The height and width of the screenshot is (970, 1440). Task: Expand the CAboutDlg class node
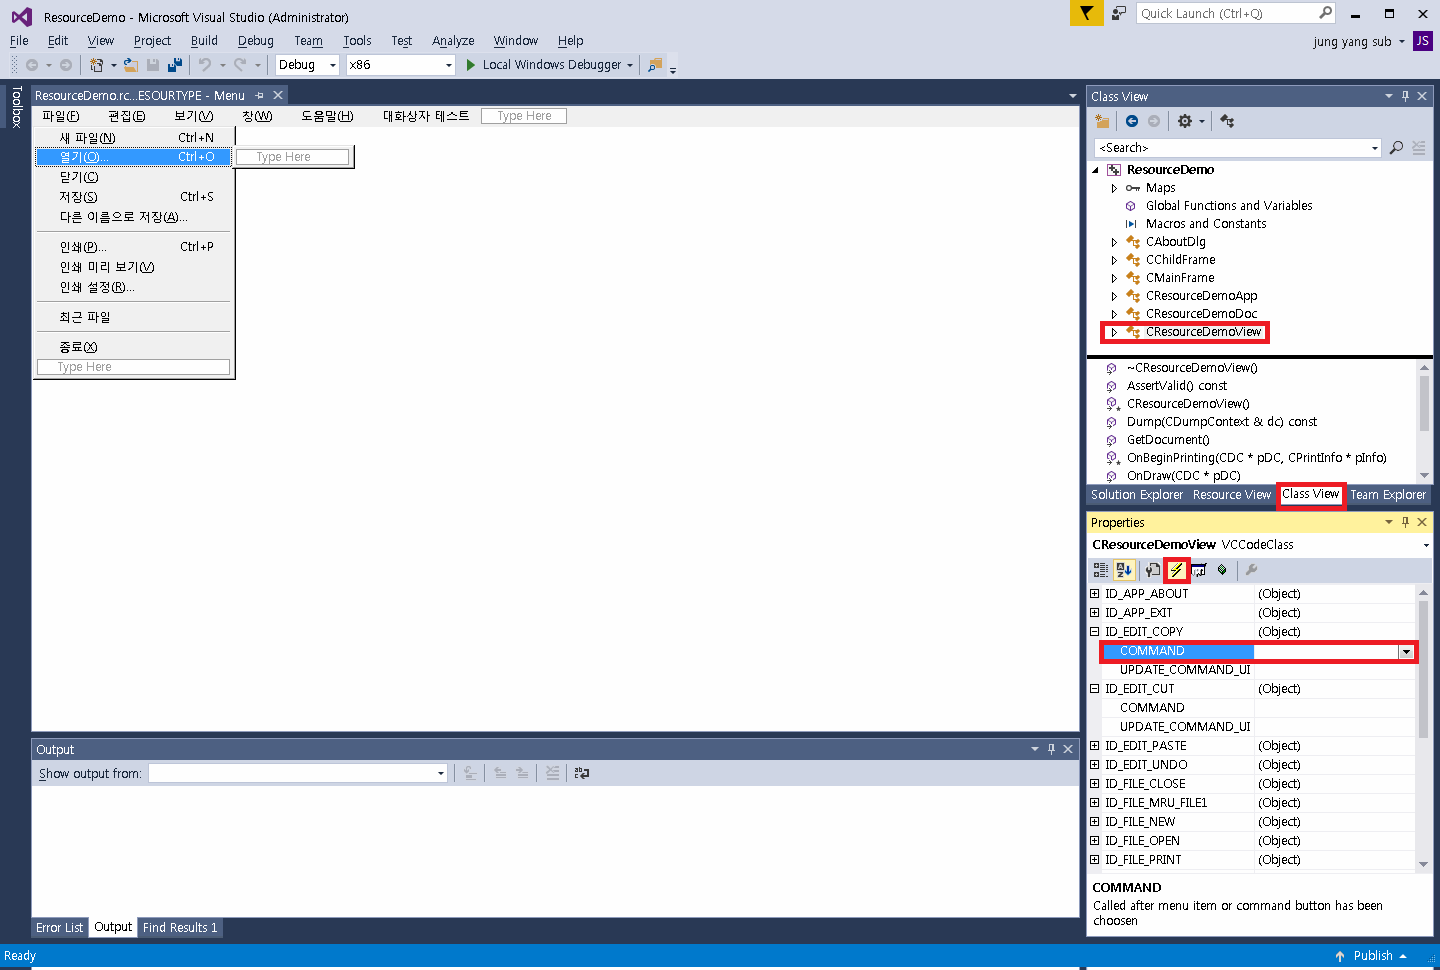pos(1114,242)
